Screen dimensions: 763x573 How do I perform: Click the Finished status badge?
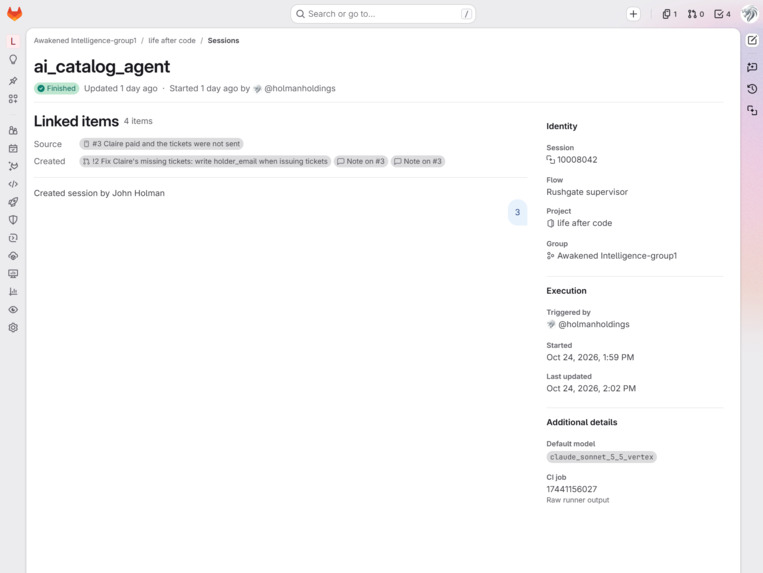tap(56, 89)
